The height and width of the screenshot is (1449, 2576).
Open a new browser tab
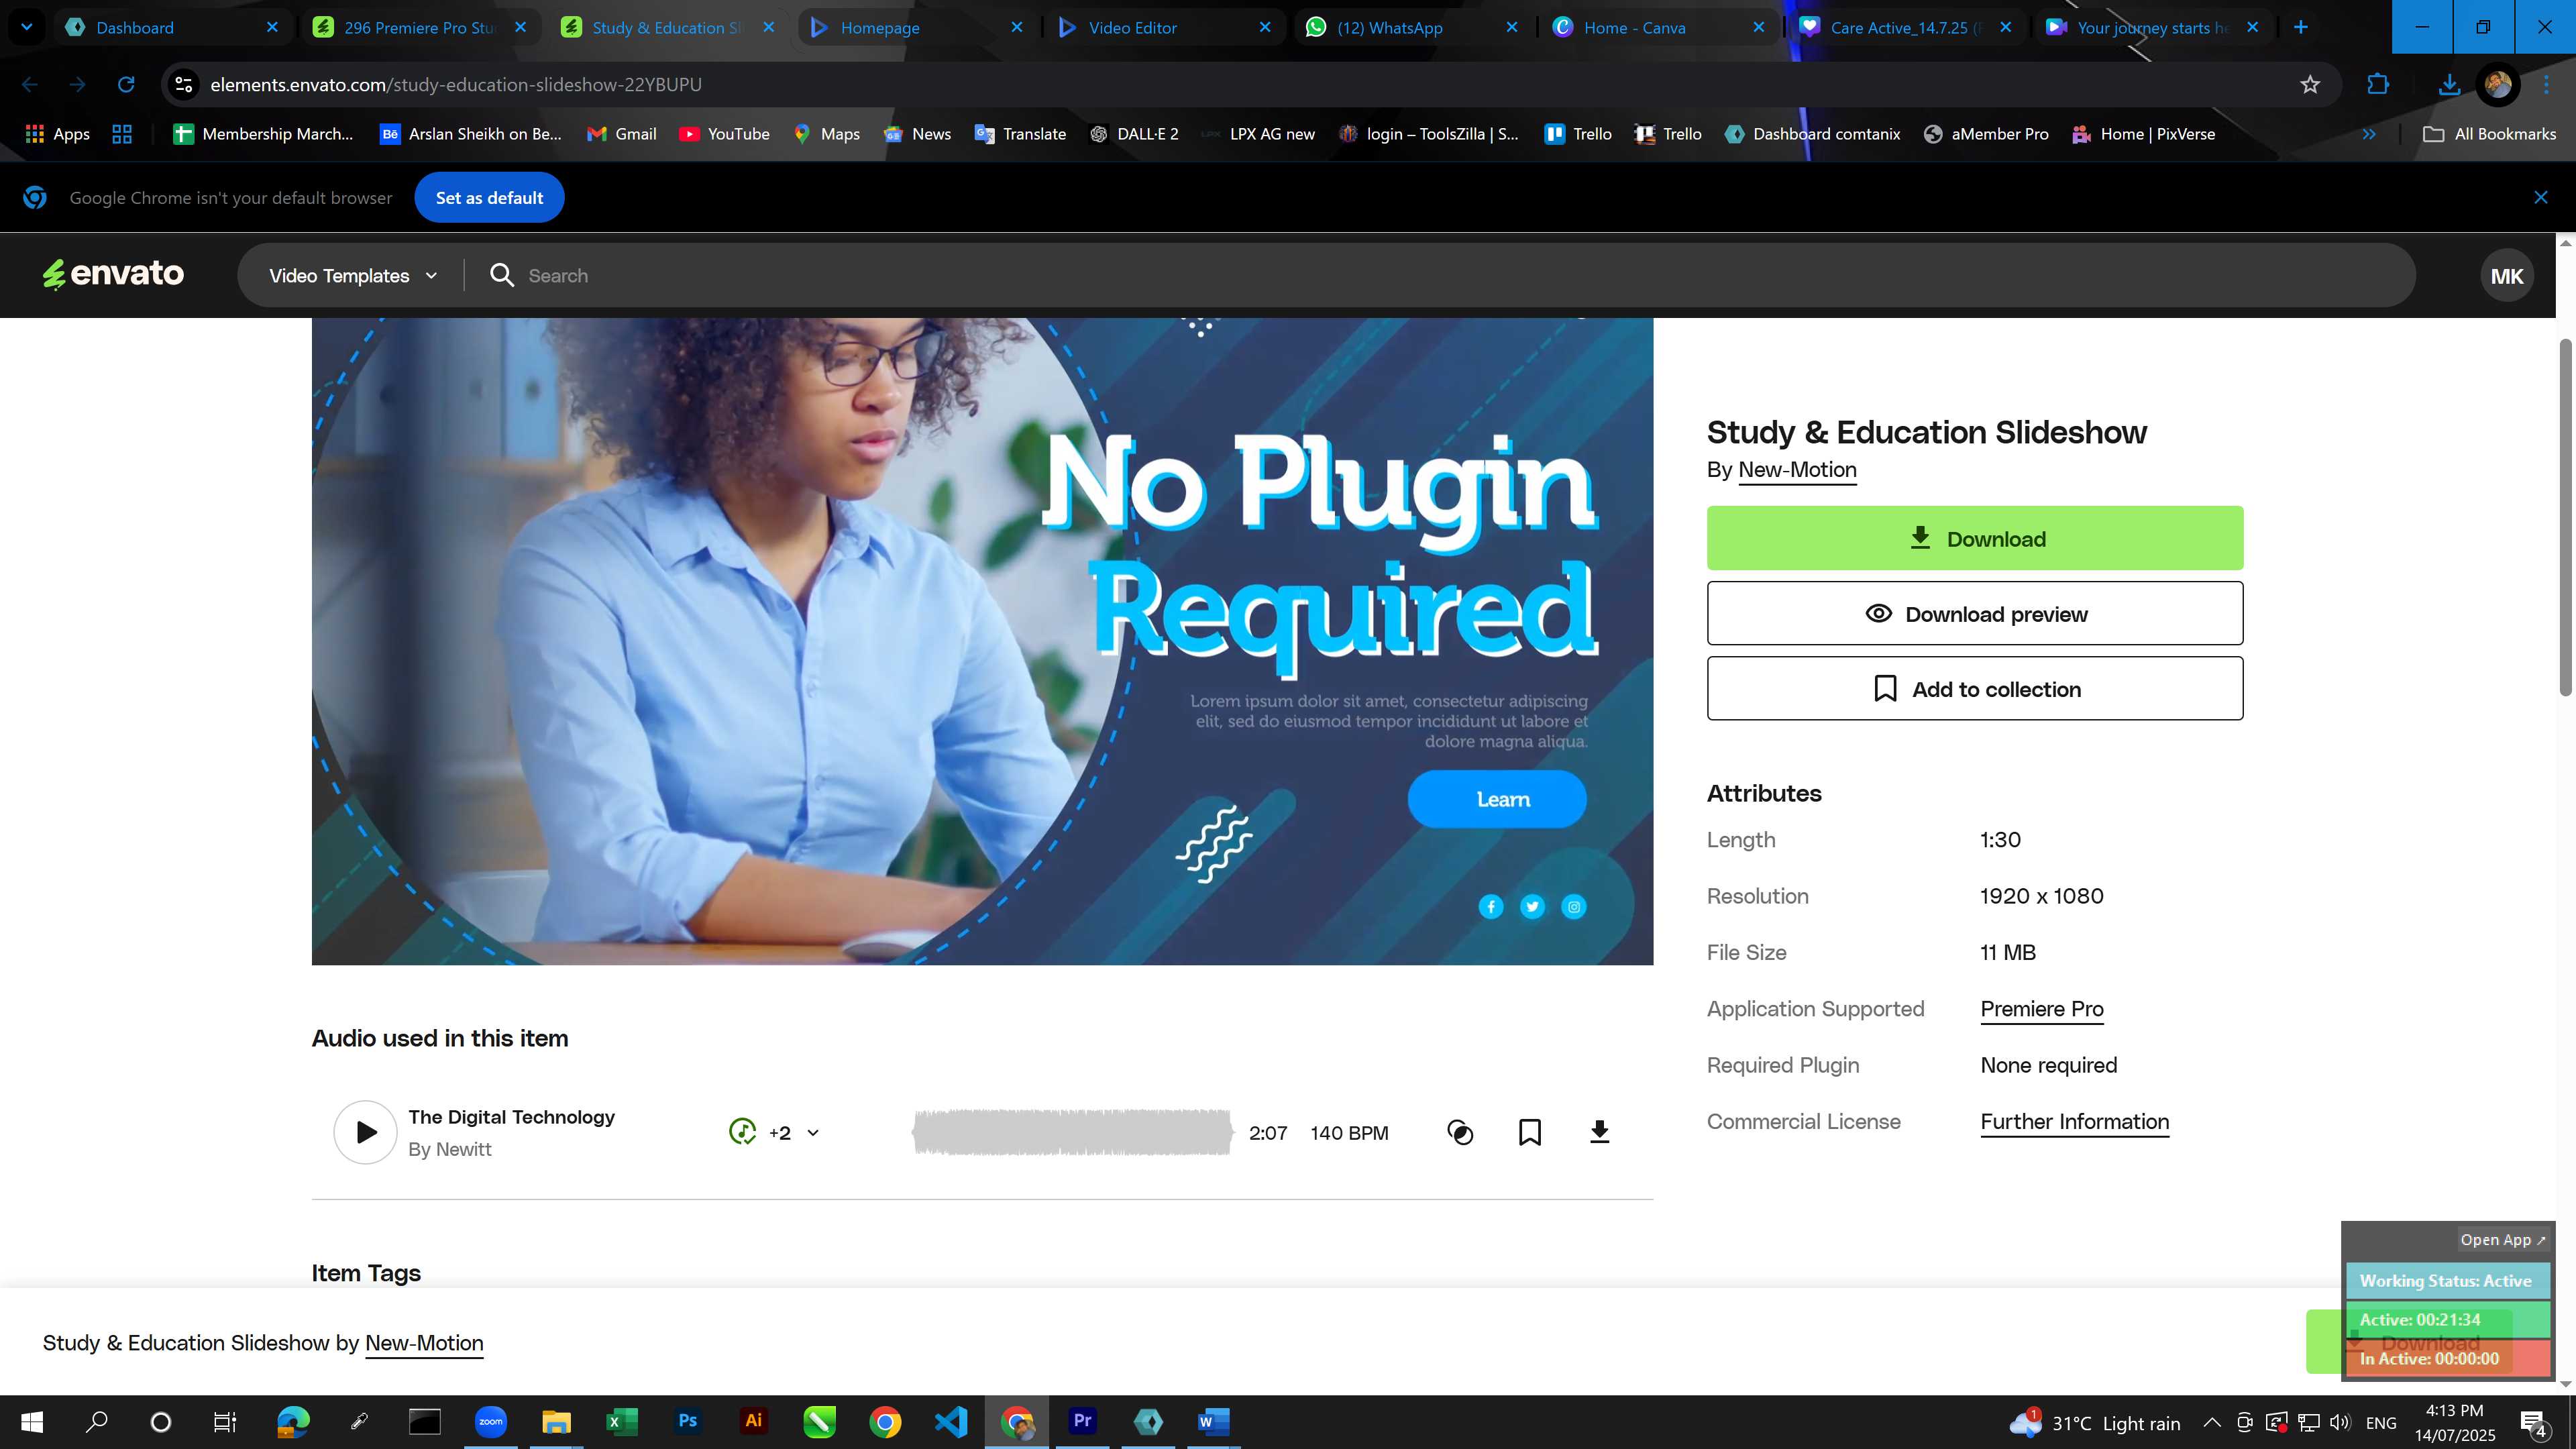tap(2300, 27)
